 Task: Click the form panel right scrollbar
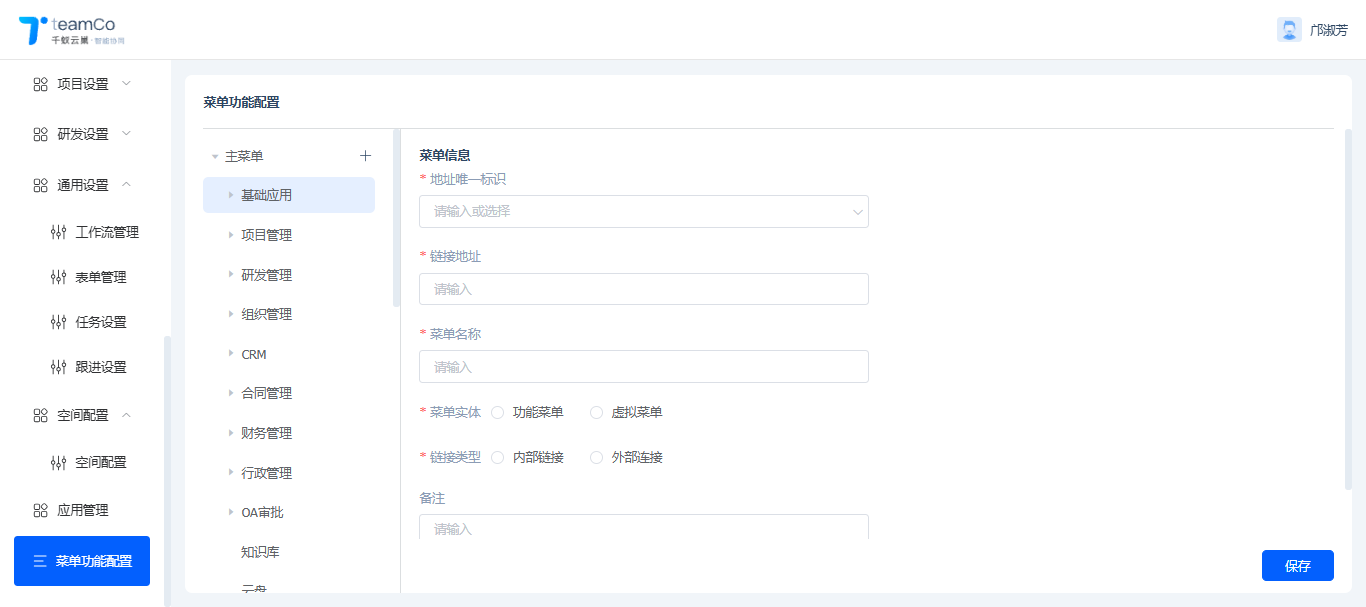tap(1348, 310)
